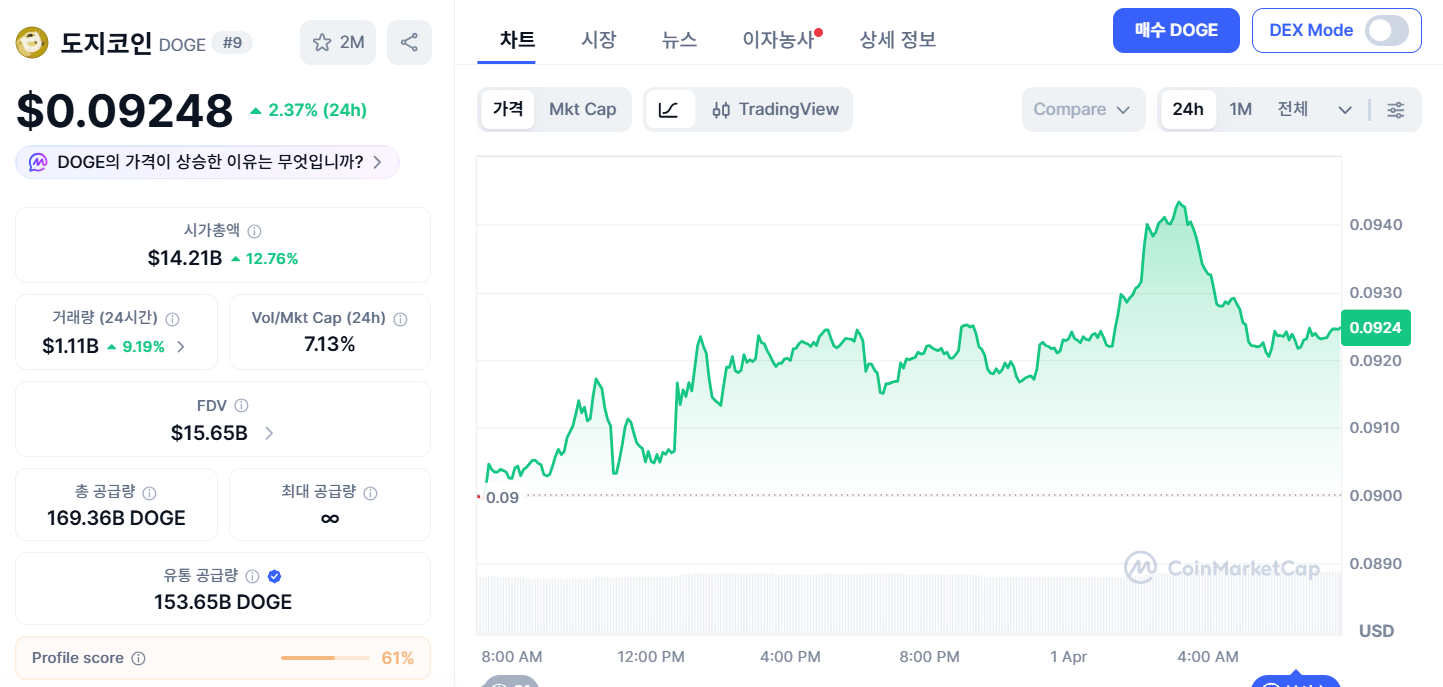Image resolution: width=1443 pixels, height=687 pixels.
Task: Click the 매수 DOGE button
Action: click(1176, 30)
